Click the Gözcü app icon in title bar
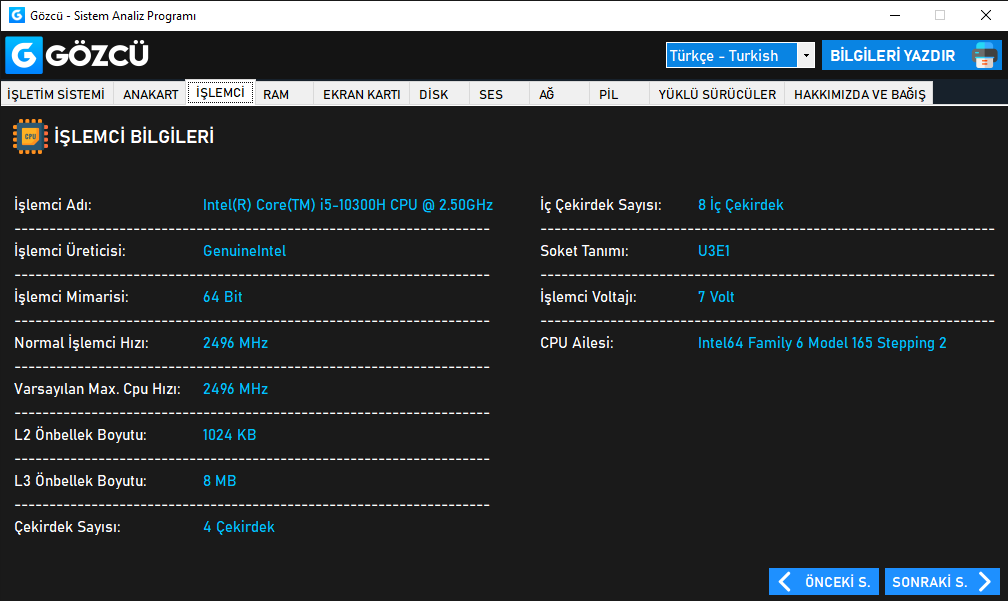 click(x=17, y=15)
